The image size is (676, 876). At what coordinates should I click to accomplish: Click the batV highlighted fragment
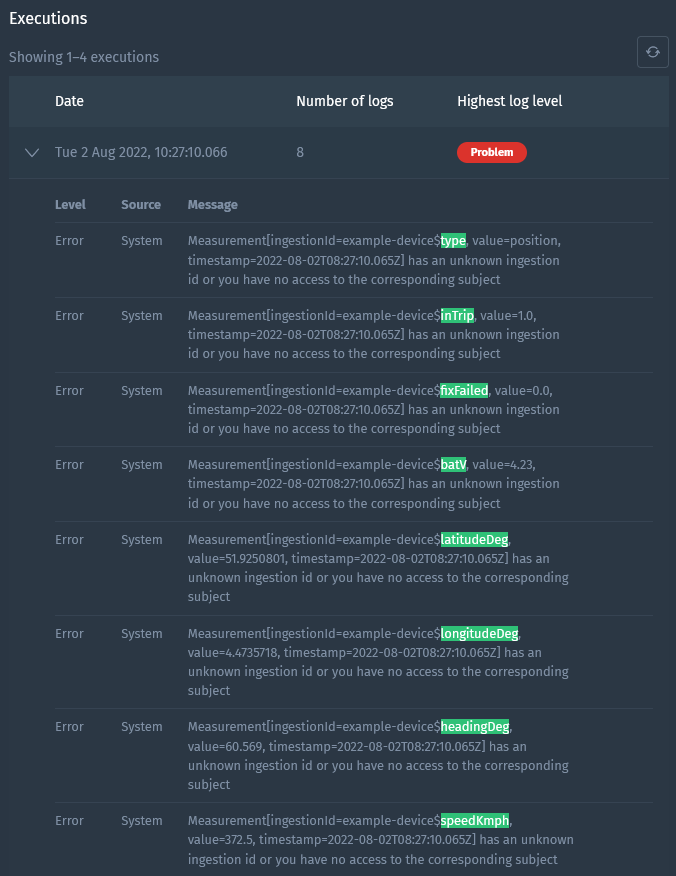pyautogui.click(x=452, y=464)
